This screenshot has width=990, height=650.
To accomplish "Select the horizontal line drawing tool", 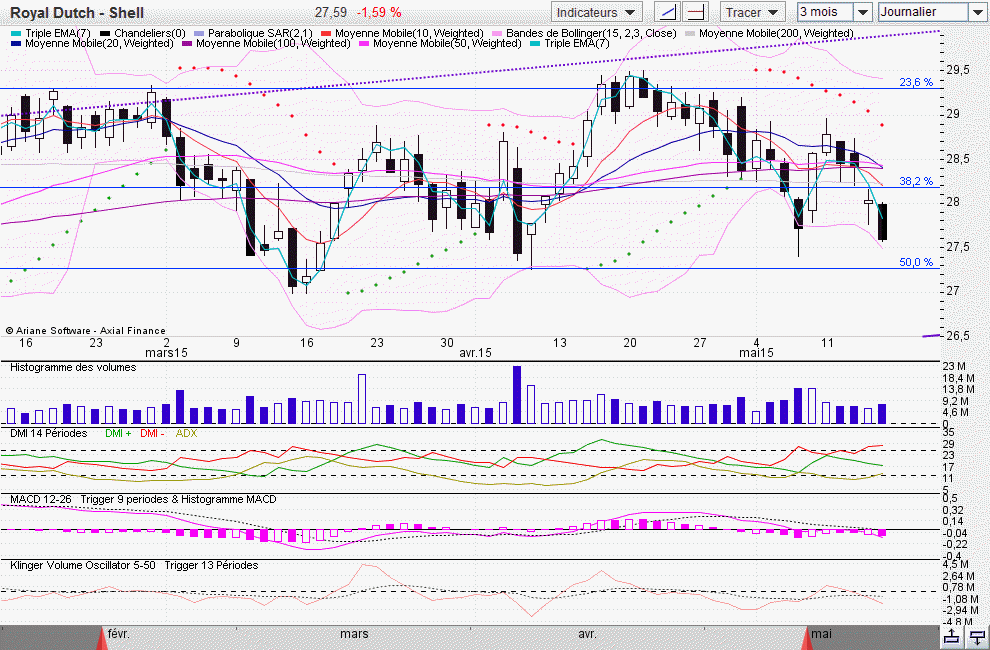I will tap(695, 12).
